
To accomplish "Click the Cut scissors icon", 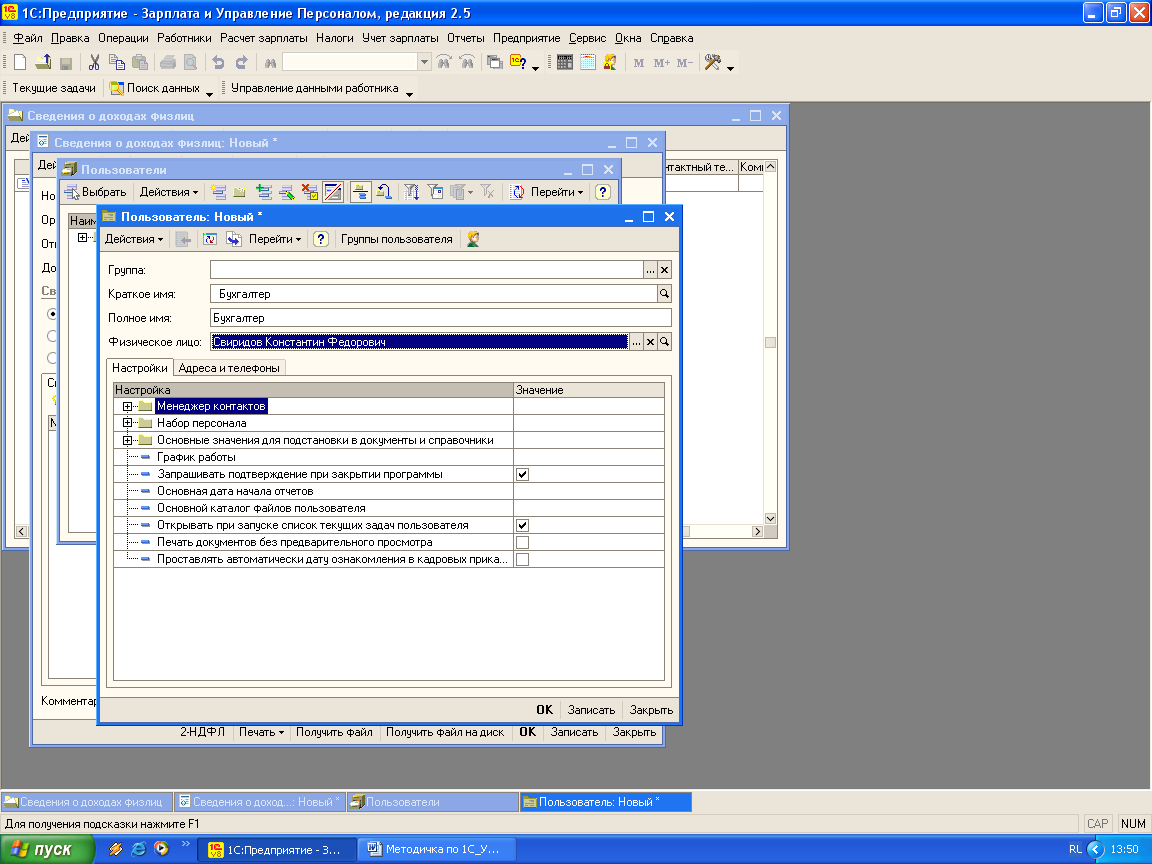I will click(94, 62).
